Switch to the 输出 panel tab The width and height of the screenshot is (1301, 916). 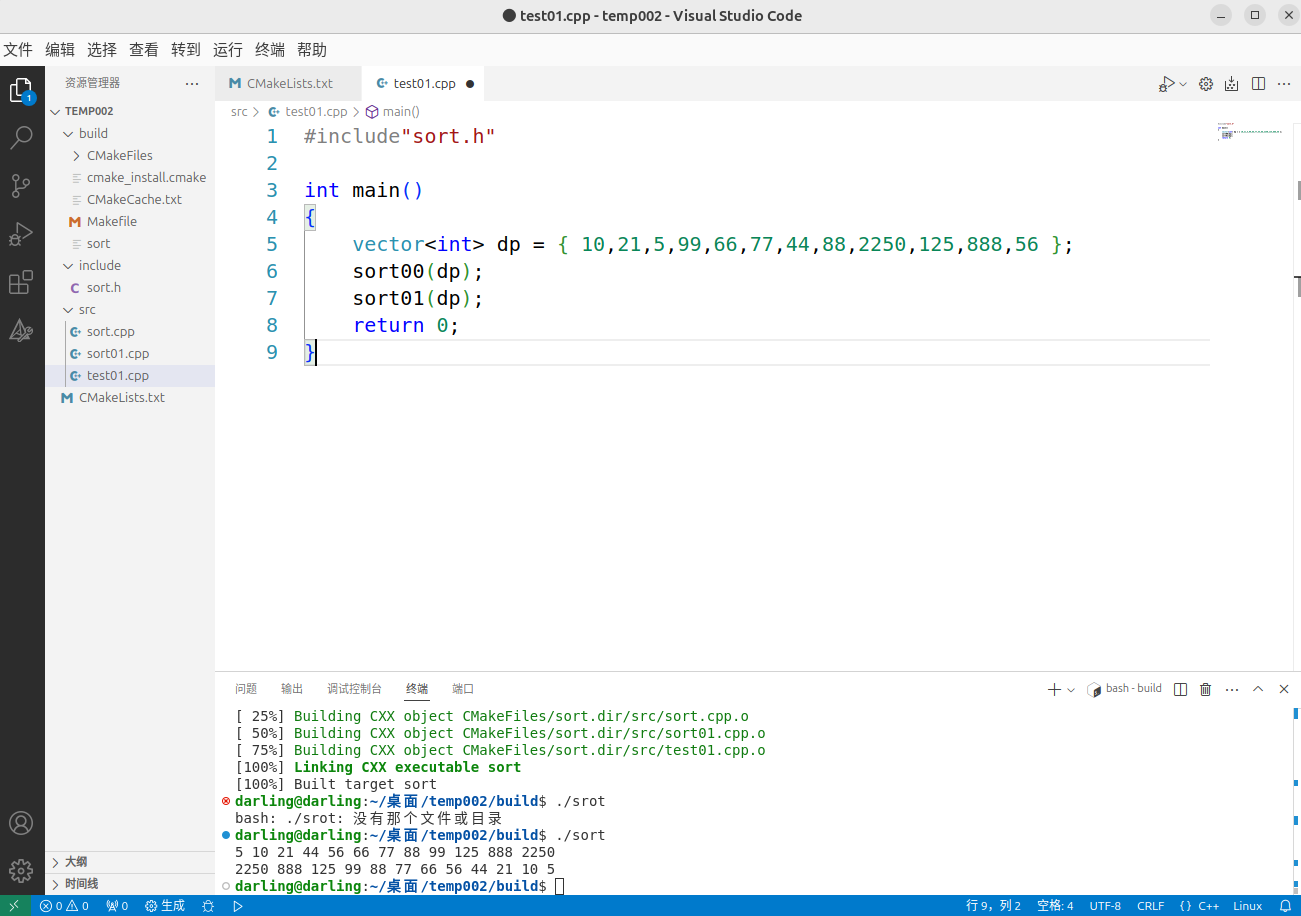(x=292, y=689)
